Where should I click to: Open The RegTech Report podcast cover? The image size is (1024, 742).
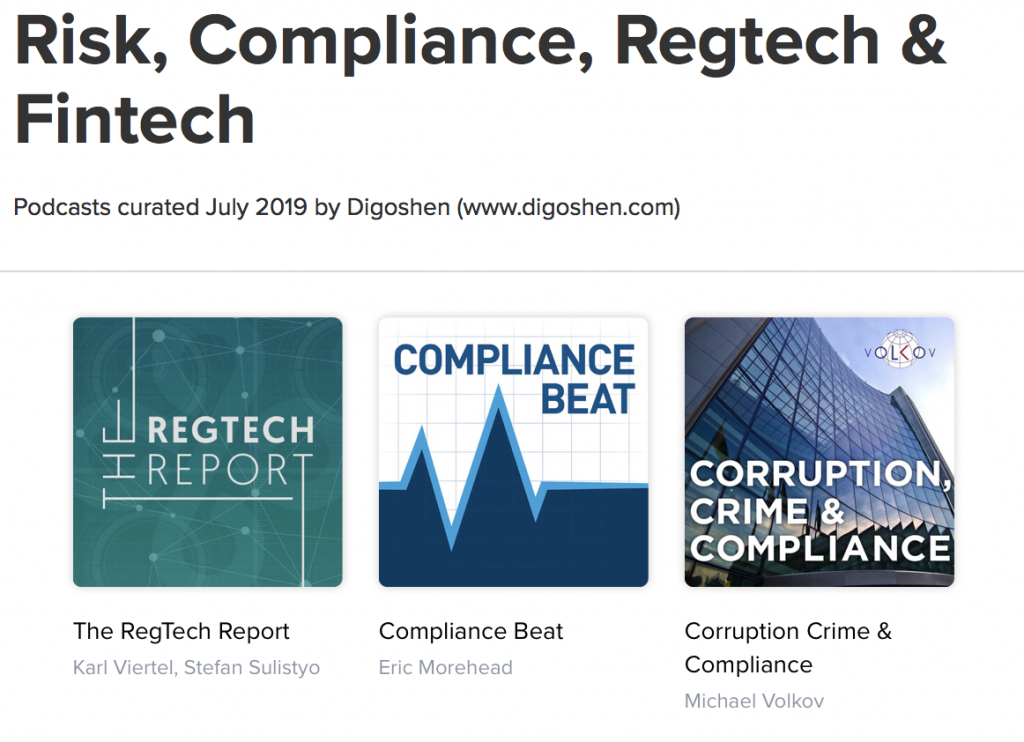click(x=208, y=452)
